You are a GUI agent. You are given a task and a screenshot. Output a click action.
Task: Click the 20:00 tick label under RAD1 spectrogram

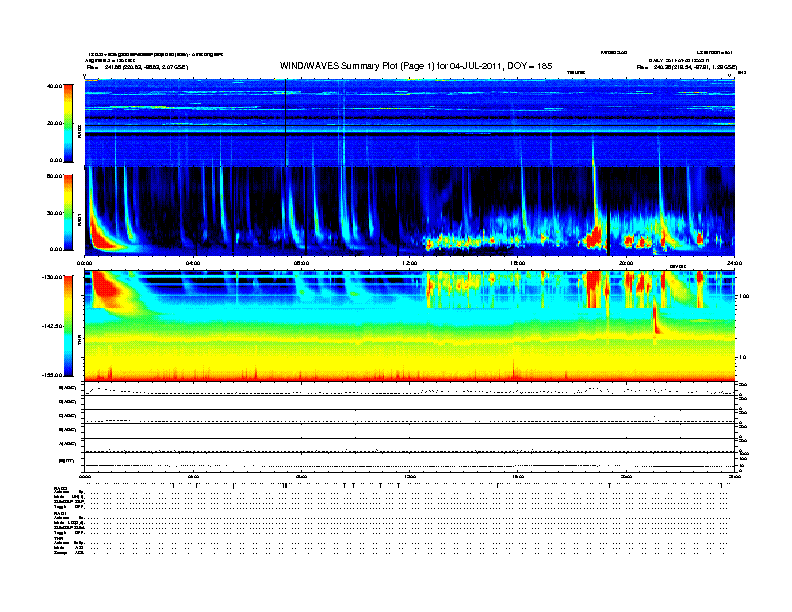[x=626, y=263]
